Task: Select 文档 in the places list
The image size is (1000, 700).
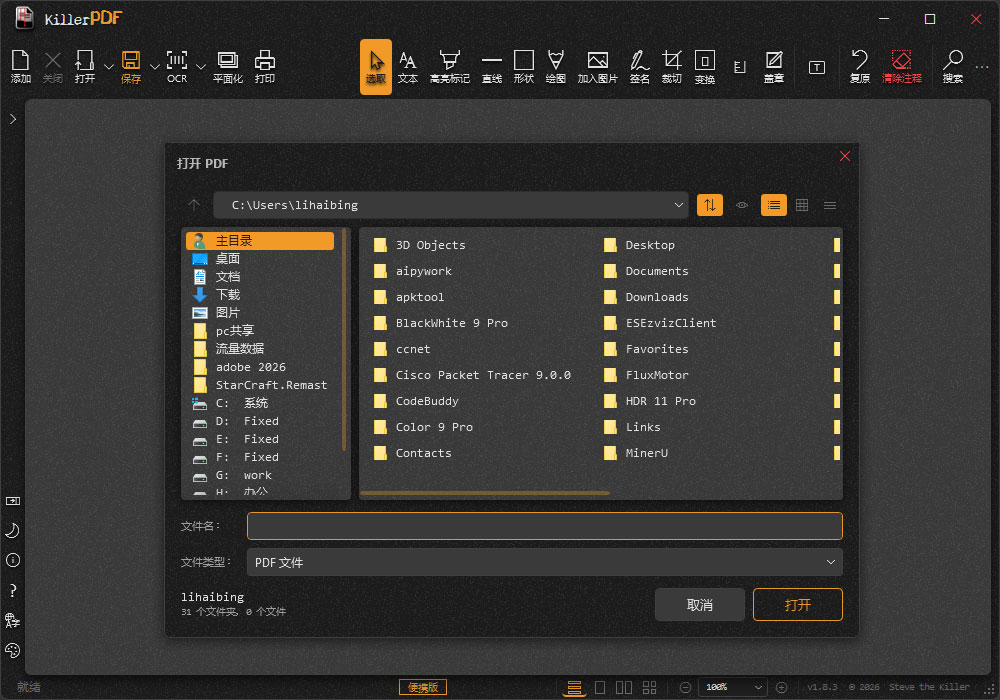Action: (260, 277)
